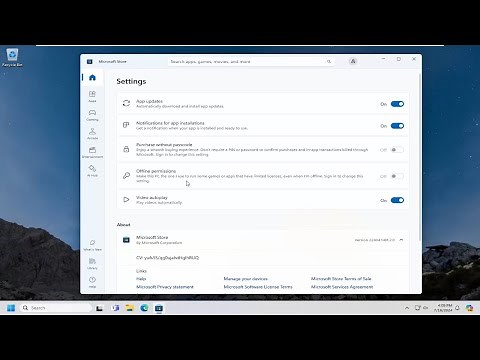Click Microsoft Store icon in the taskbar
The width and height of the screenshot is (480, 360).
(159, 308)
